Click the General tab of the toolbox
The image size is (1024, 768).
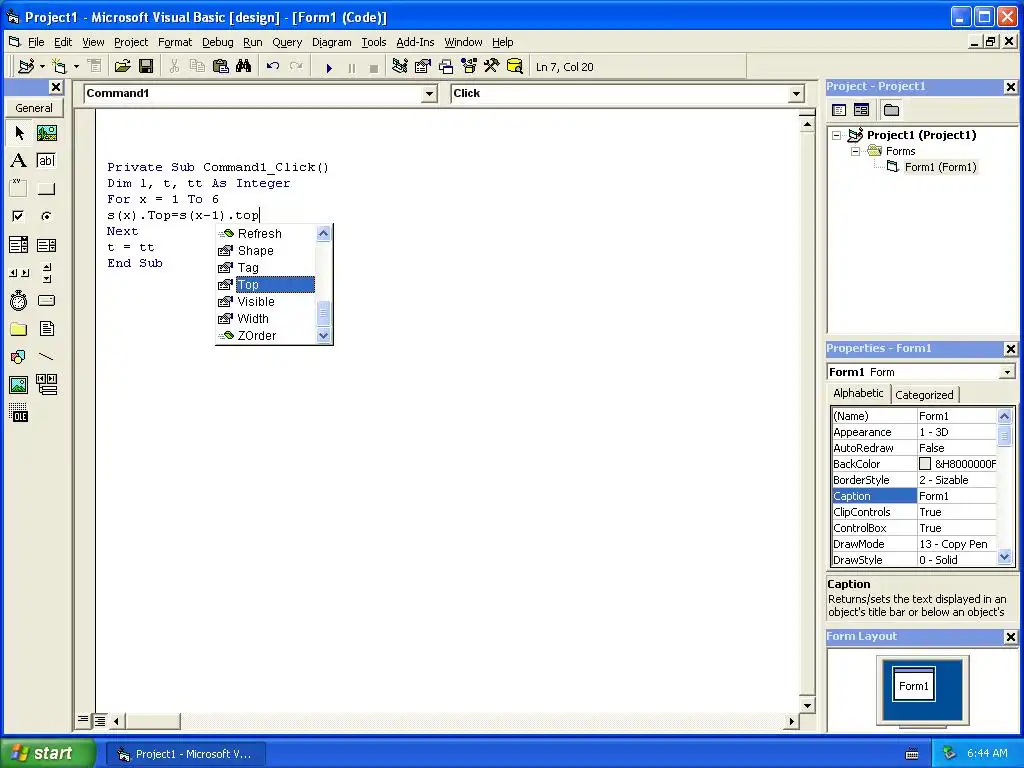point(34,108)
